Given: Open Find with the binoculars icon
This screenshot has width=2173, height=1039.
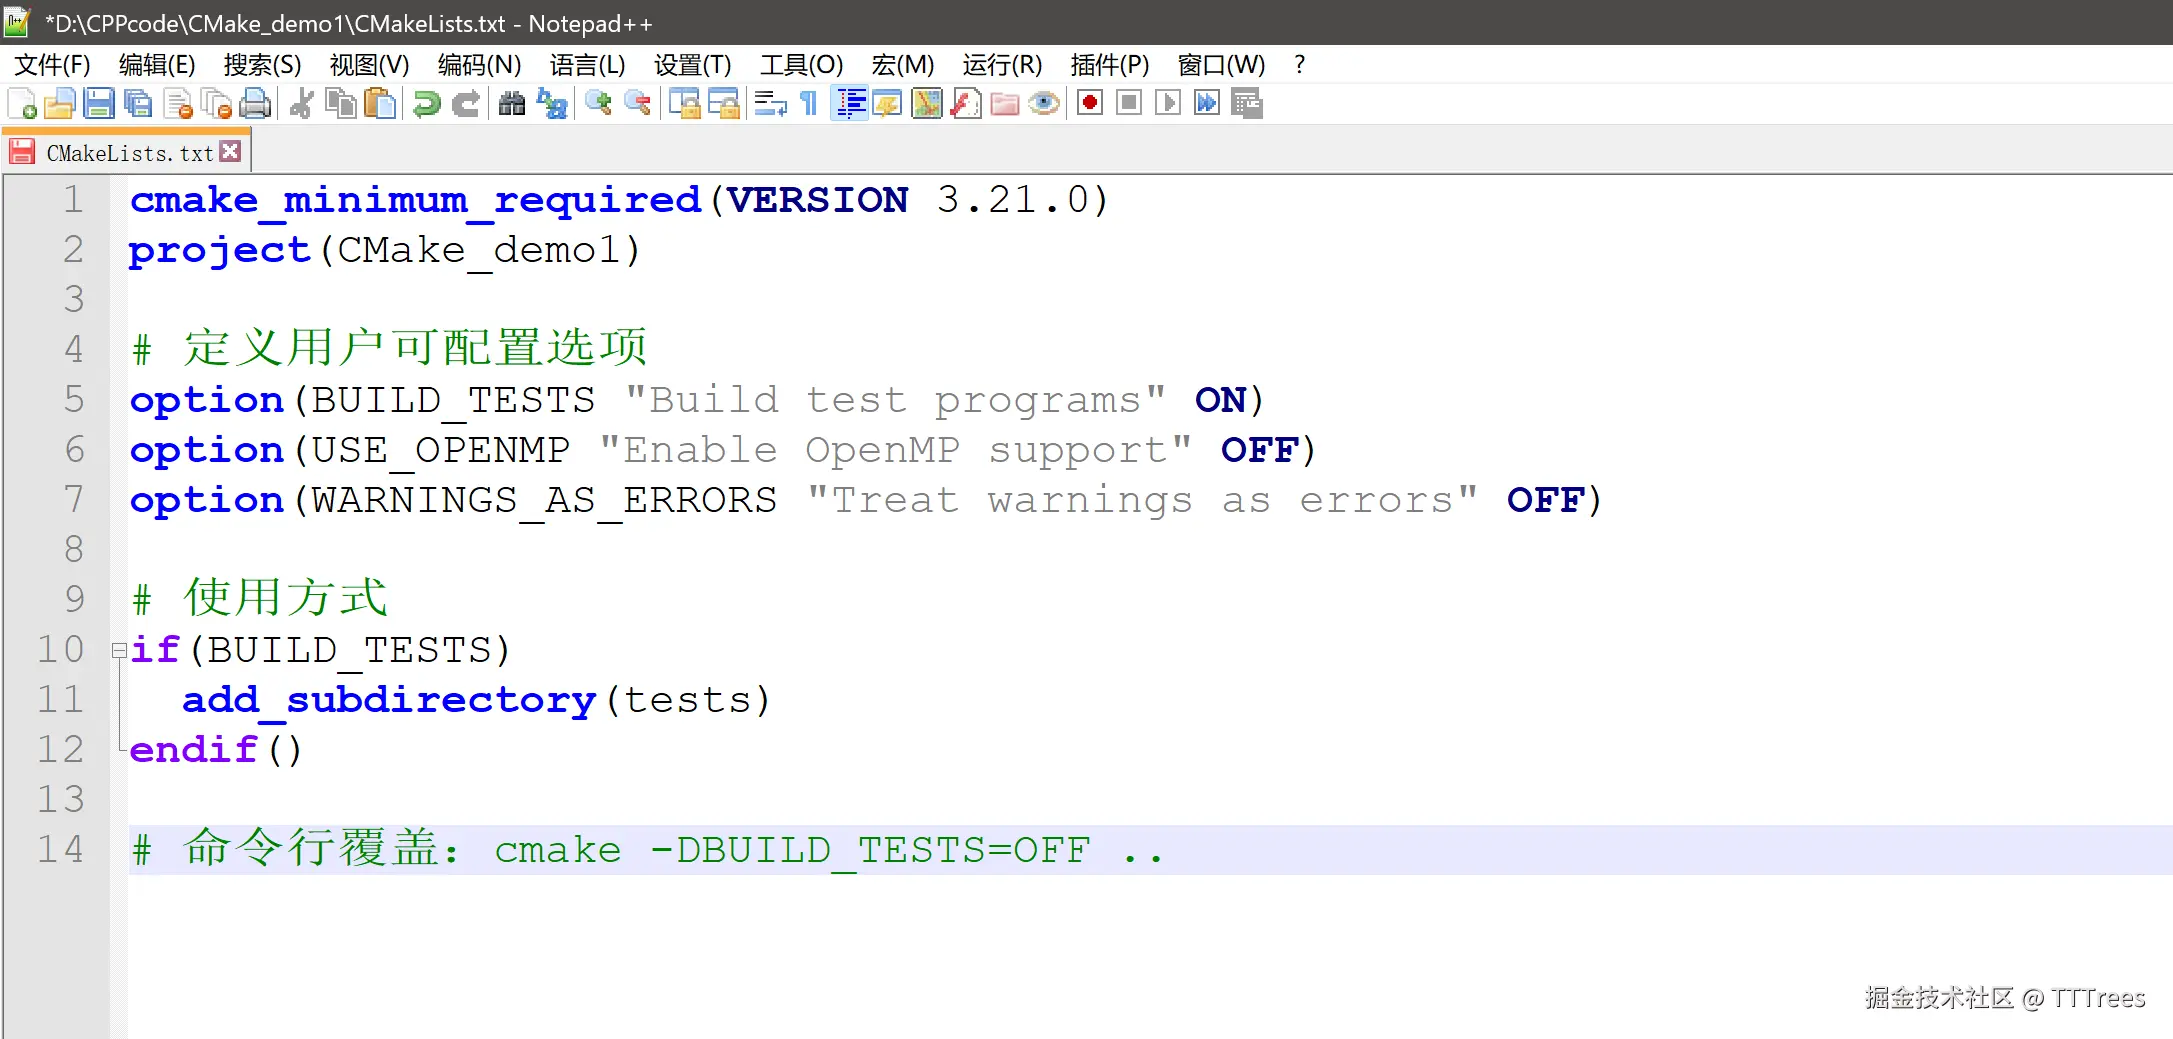Looking at the screenshot, I should [511, 103].
